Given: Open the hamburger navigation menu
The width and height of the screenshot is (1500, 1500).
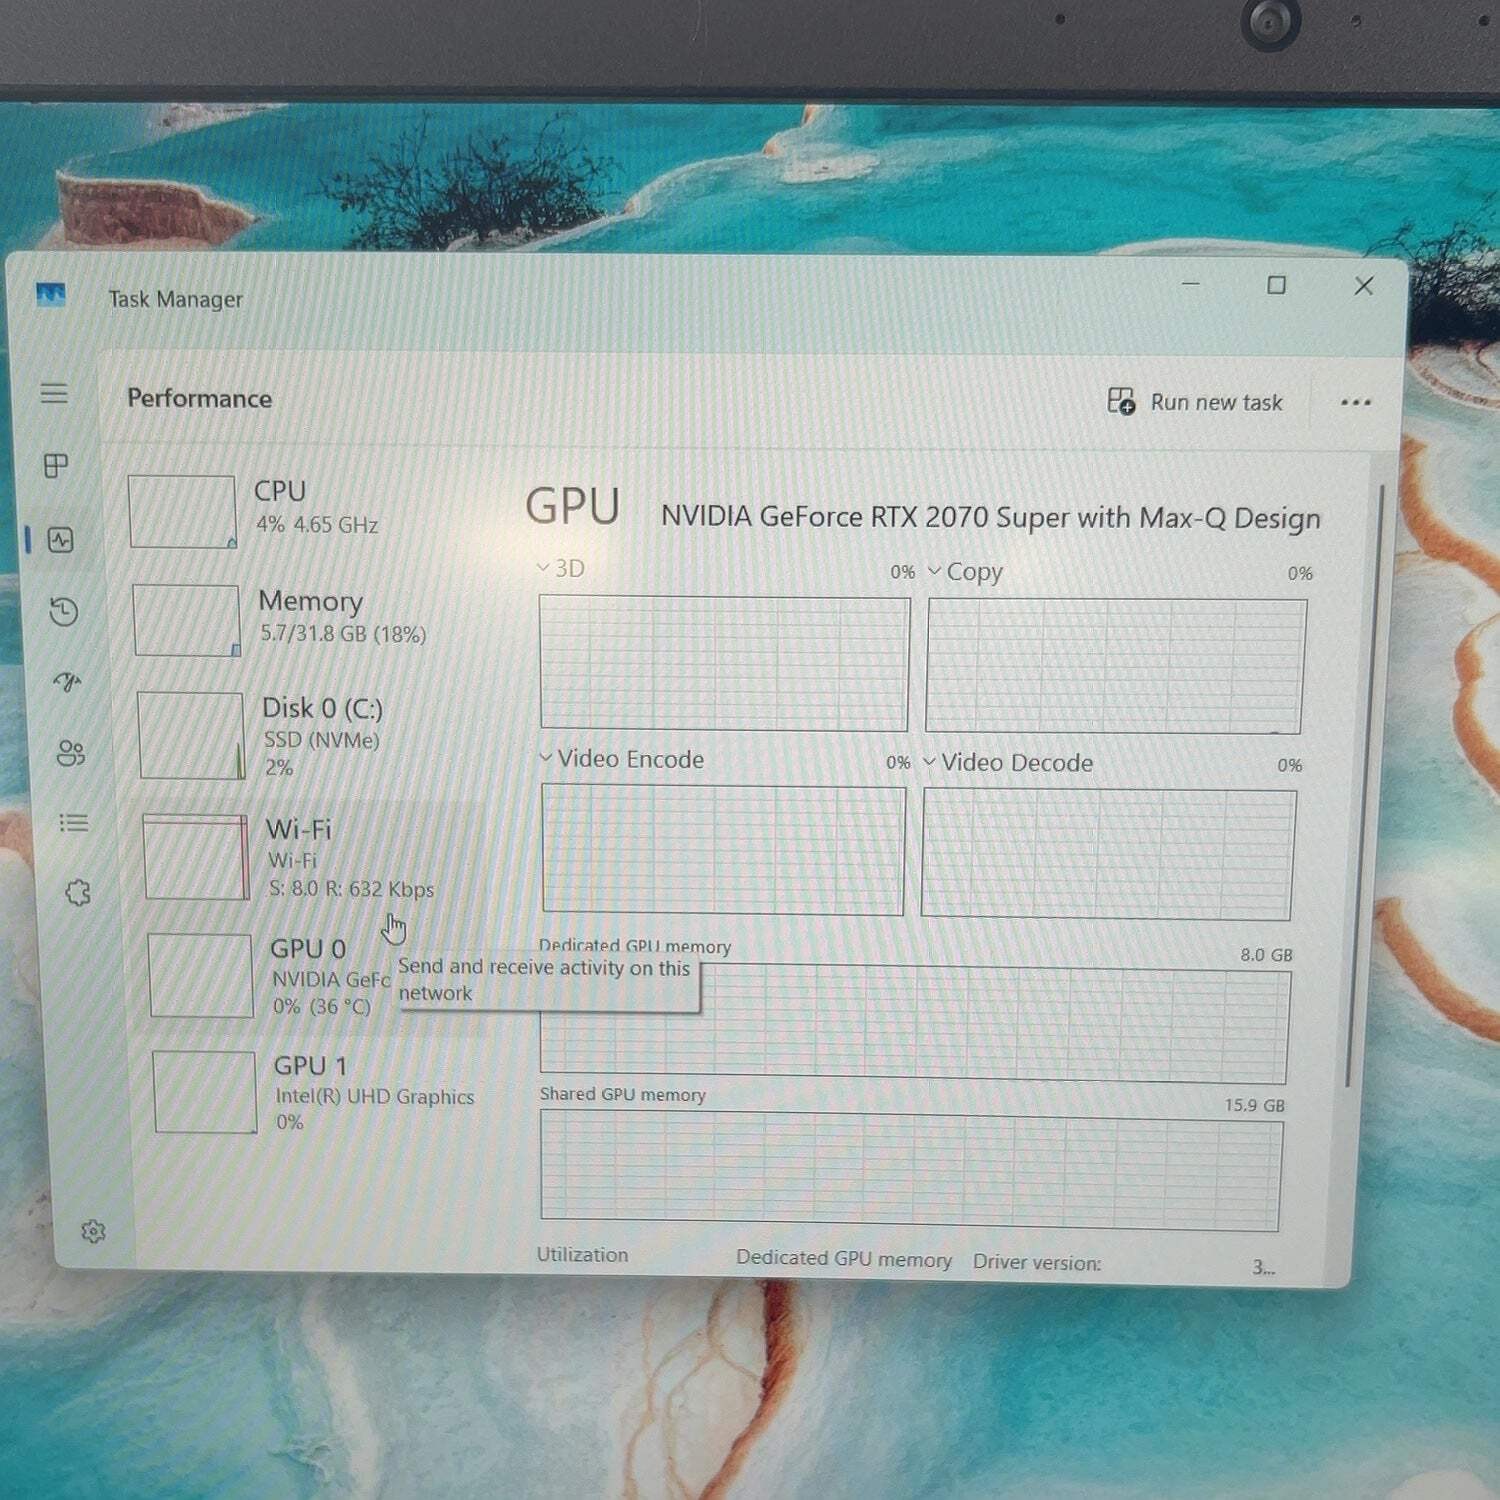Looking at the screenshot, I should 54,393.
